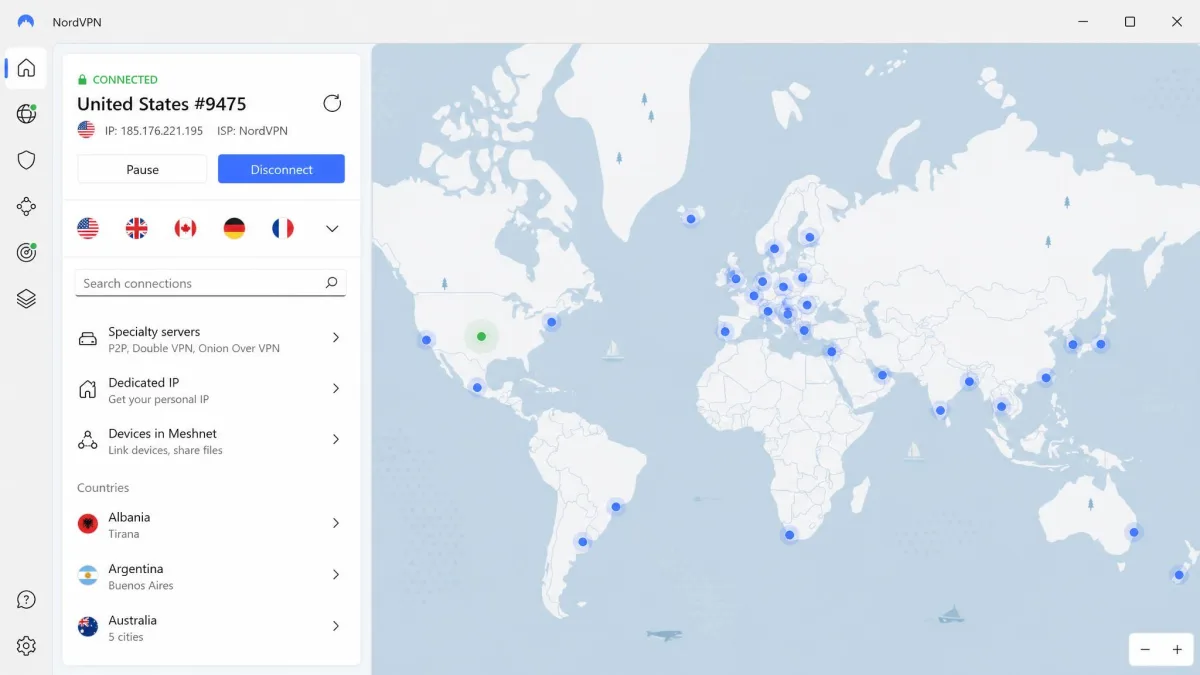Screen dimensions: 1200x675
Task: Select the Argentina server dot on map
Action: (x=582, y=542)
